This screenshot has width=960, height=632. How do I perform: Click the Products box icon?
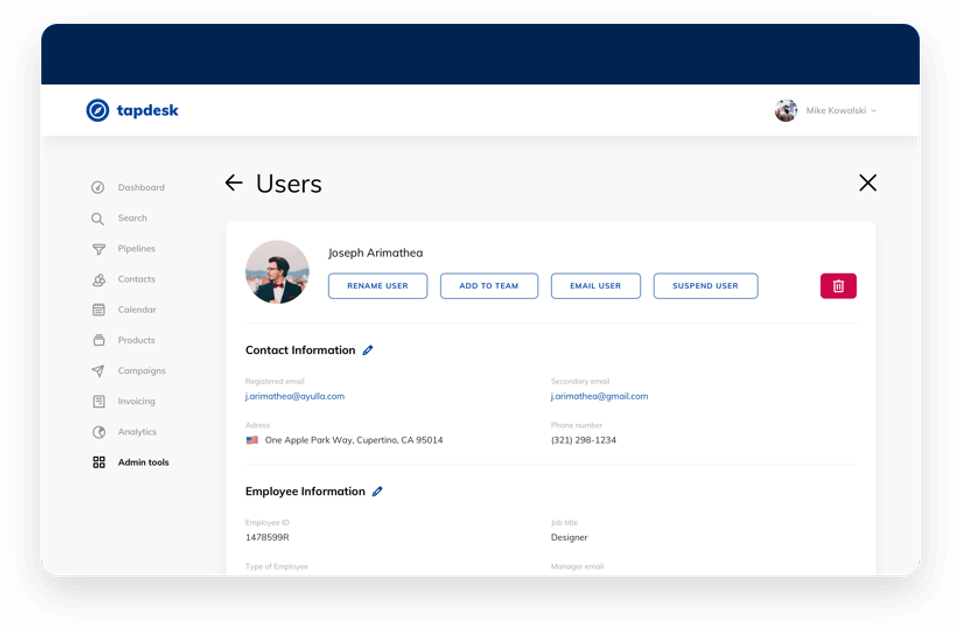tap(99, 340)
